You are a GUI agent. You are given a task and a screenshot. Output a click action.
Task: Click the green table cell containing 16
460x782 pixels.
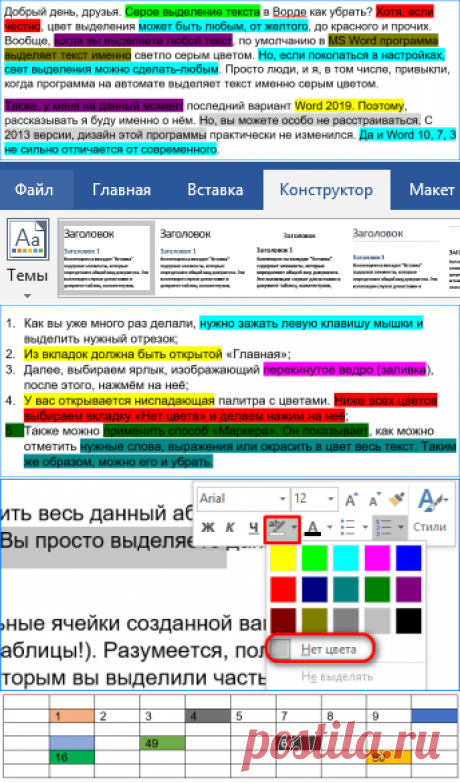(x=72, y=757)
